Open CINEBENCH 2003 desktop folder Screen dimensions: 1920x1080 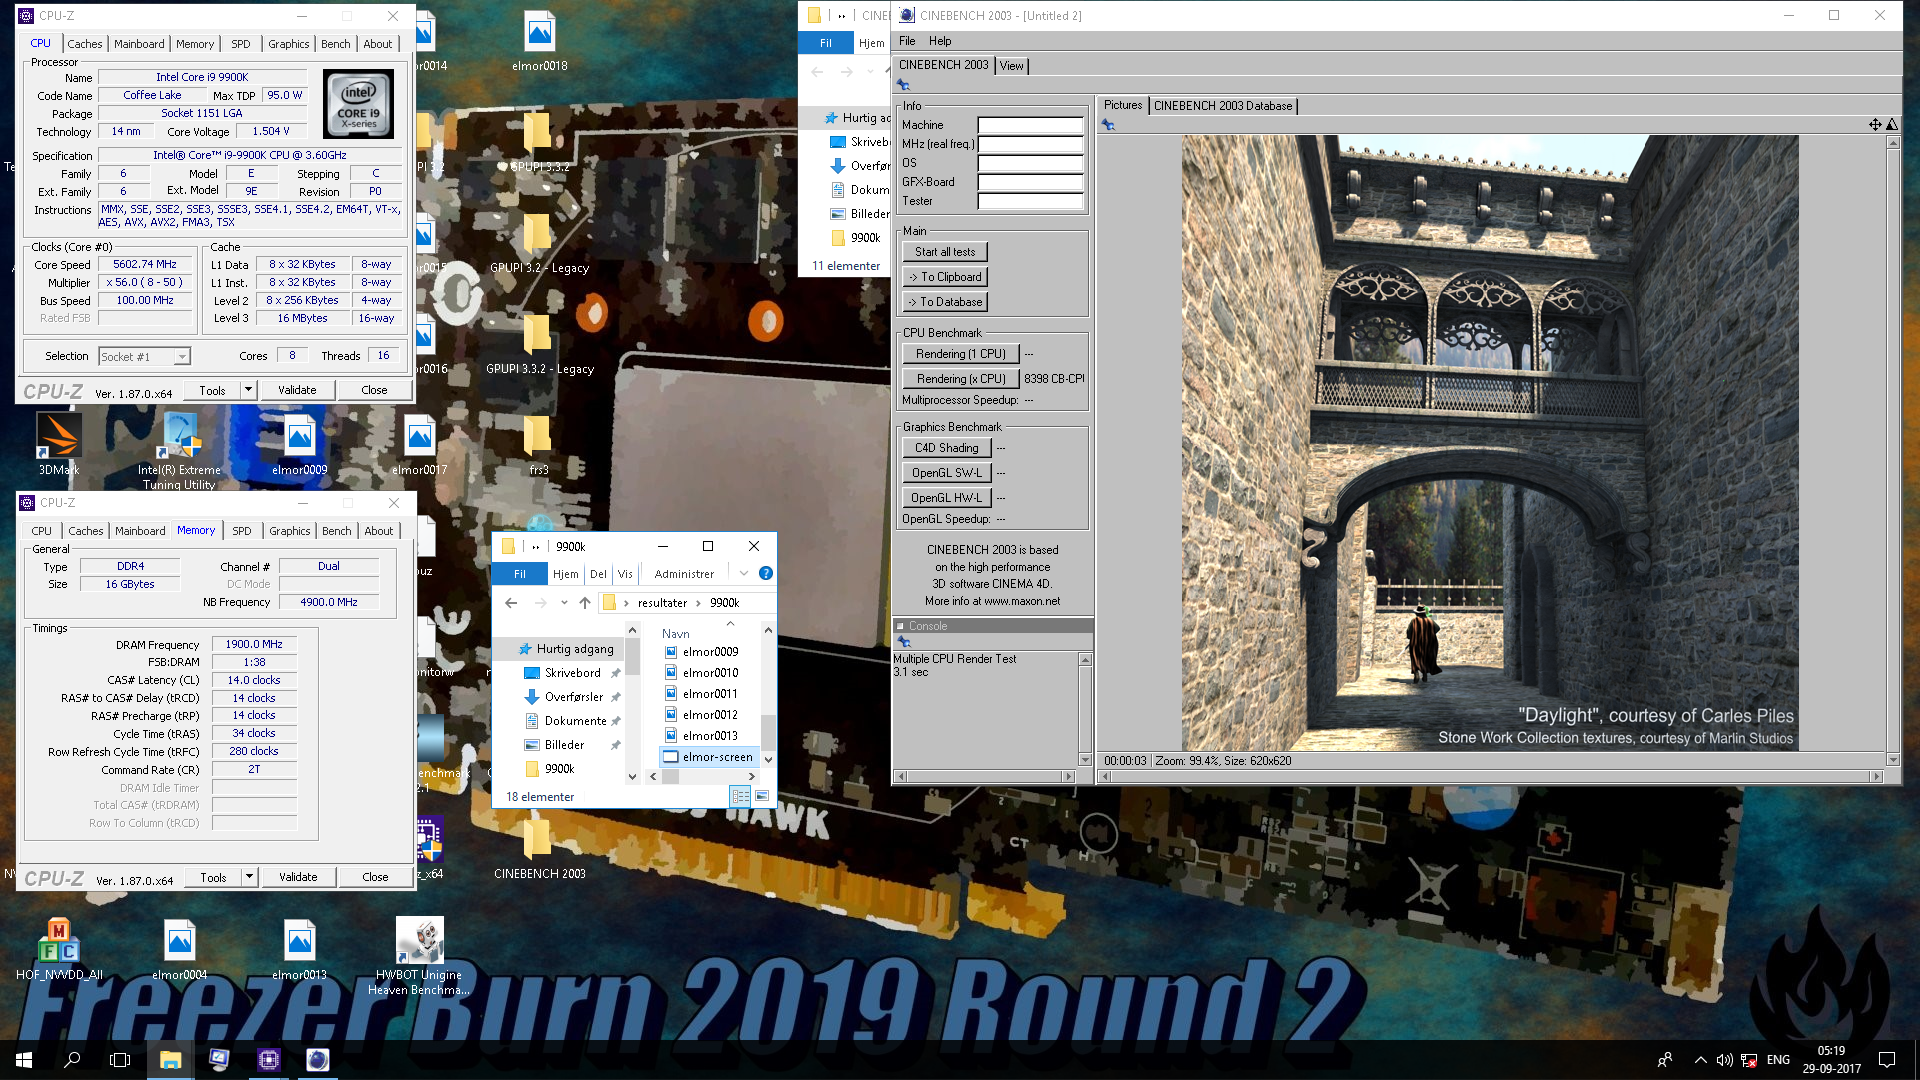click(x=539, y=848)
